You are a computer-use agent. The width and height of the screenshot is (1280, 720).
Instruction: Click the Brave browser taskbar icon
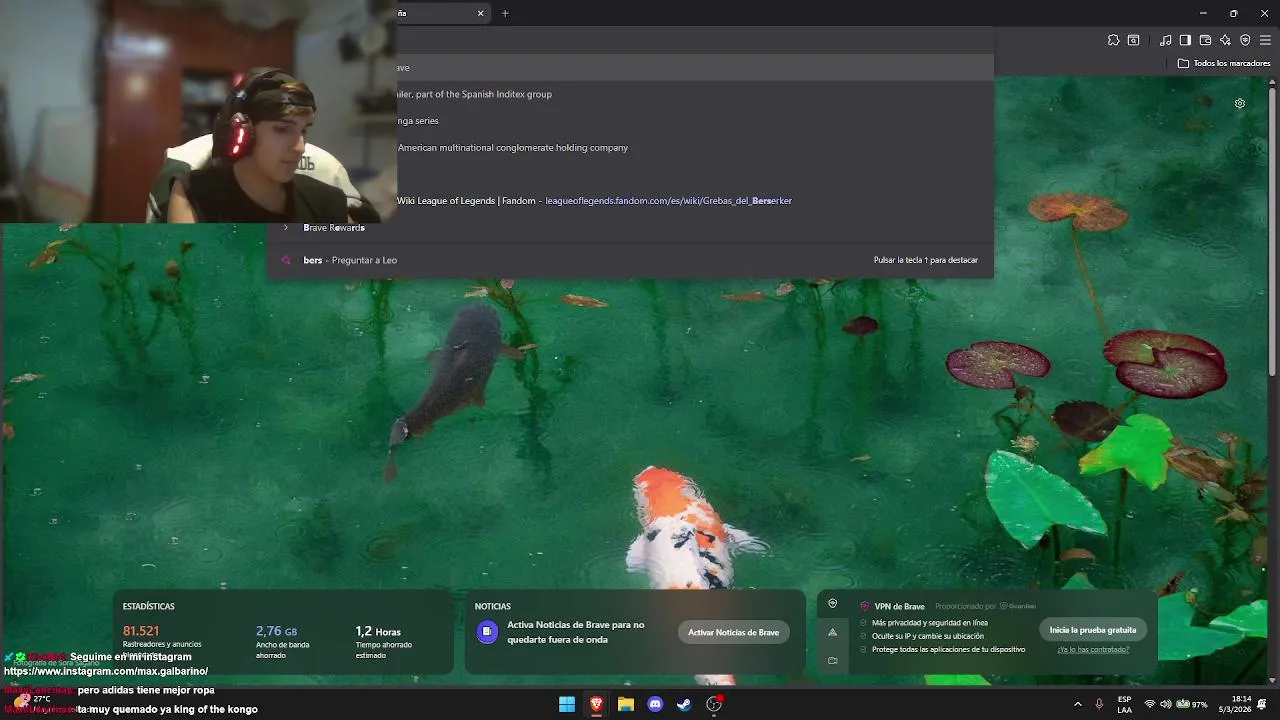596,704
